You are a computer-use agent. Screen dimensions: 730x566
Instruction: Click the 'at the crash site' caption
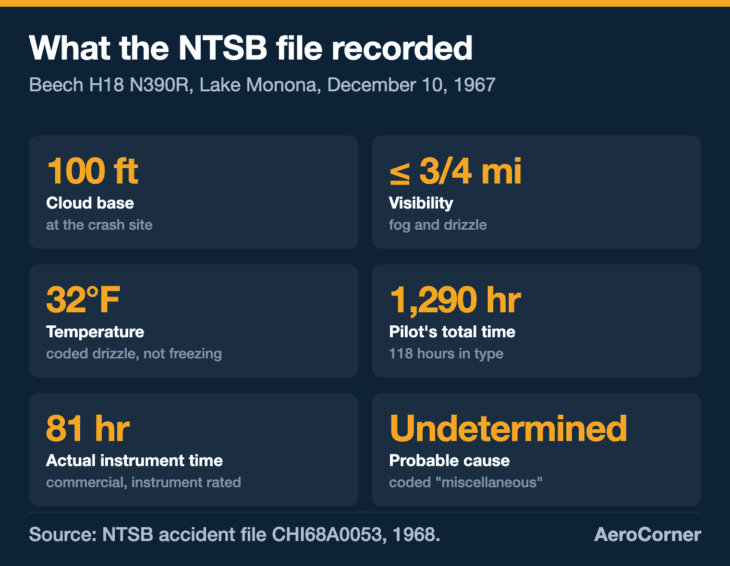99,225
